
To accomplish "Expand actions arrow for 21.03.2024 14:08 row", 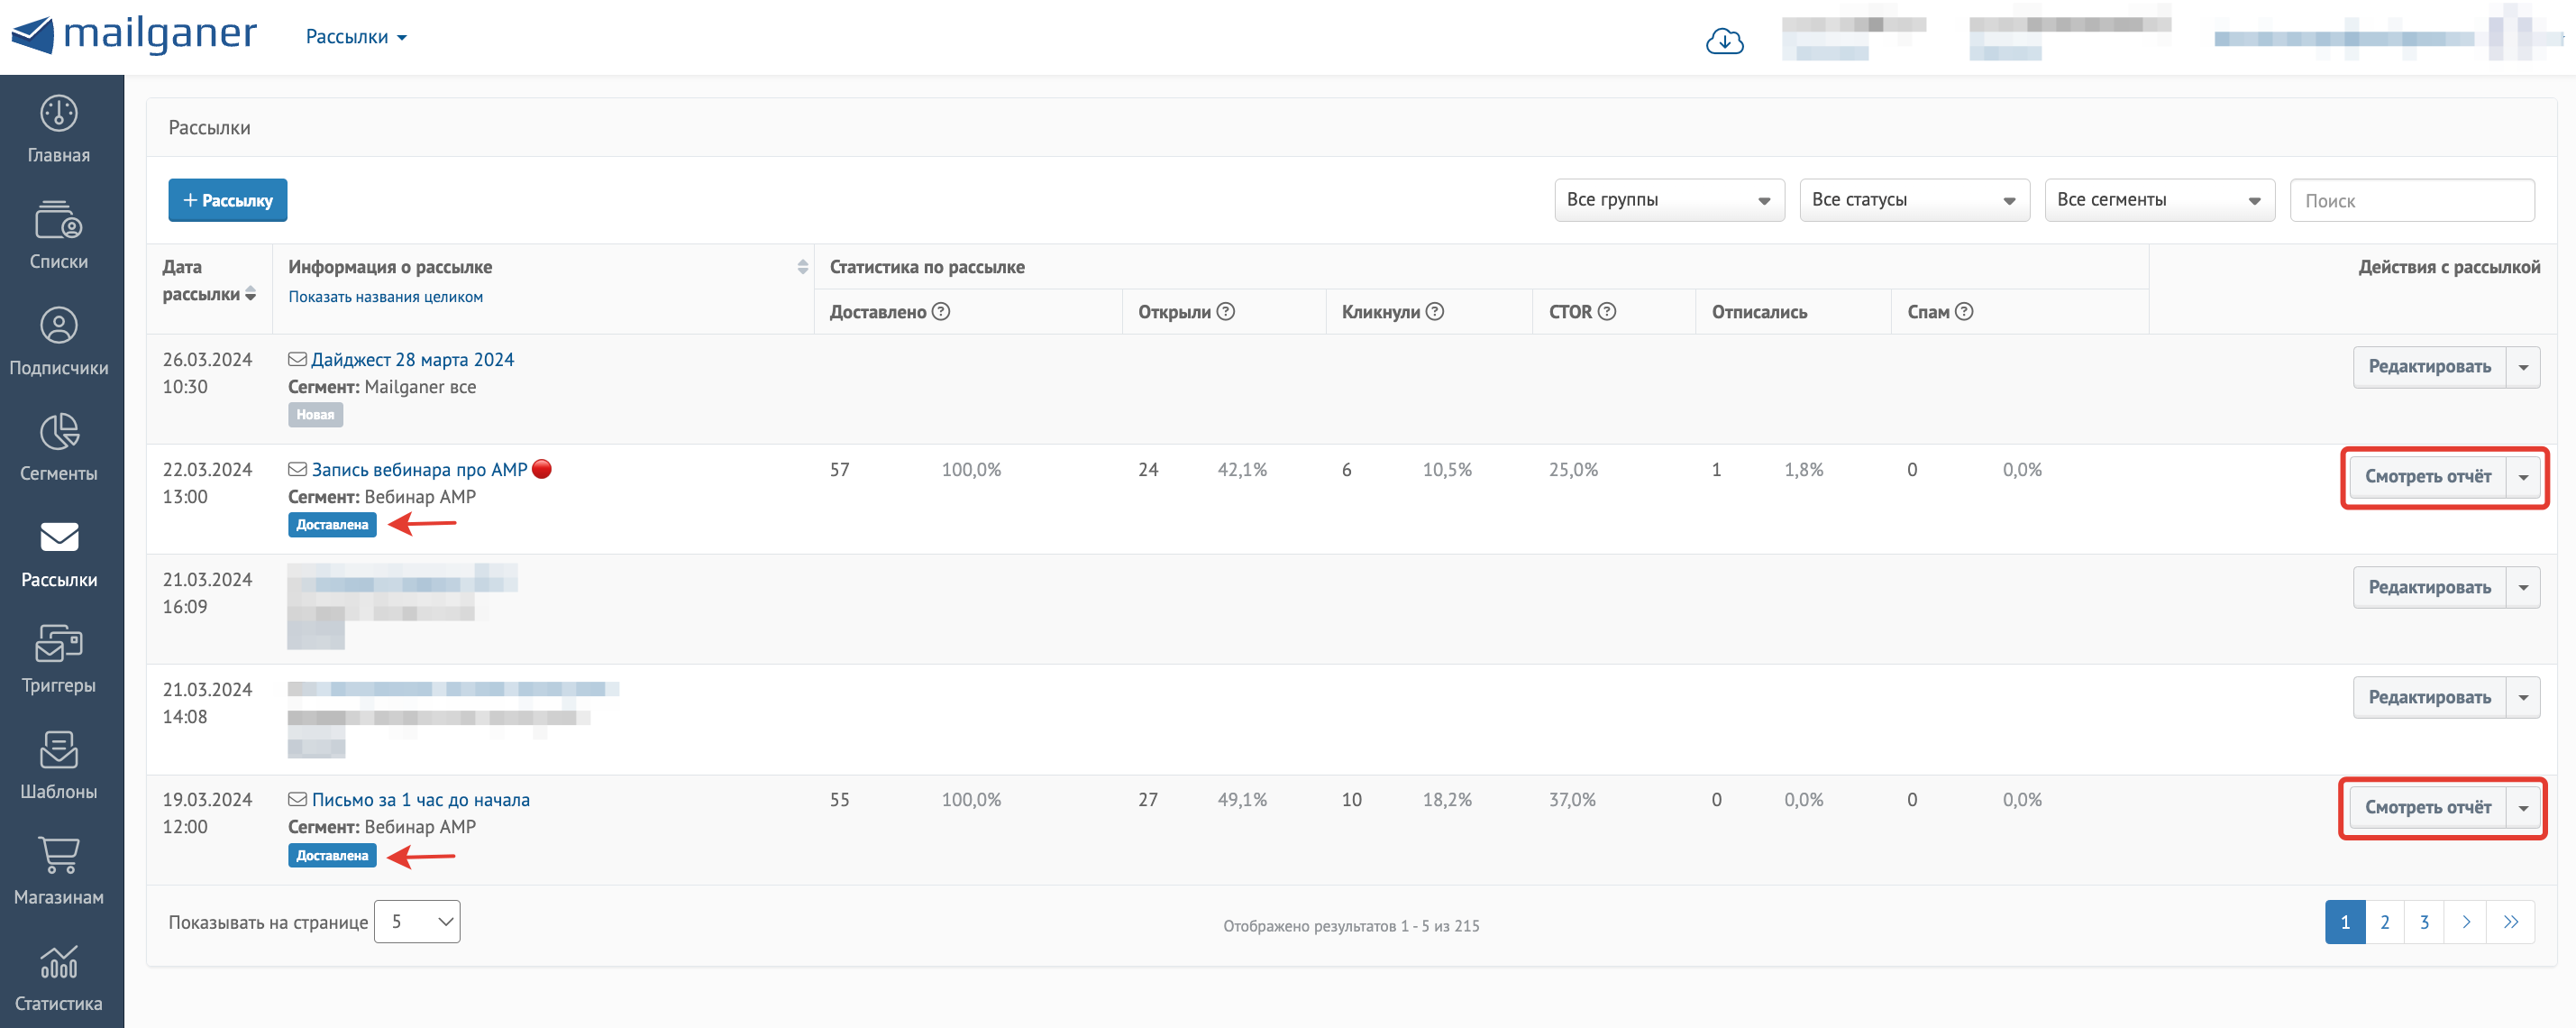I will coord(2523,697).
